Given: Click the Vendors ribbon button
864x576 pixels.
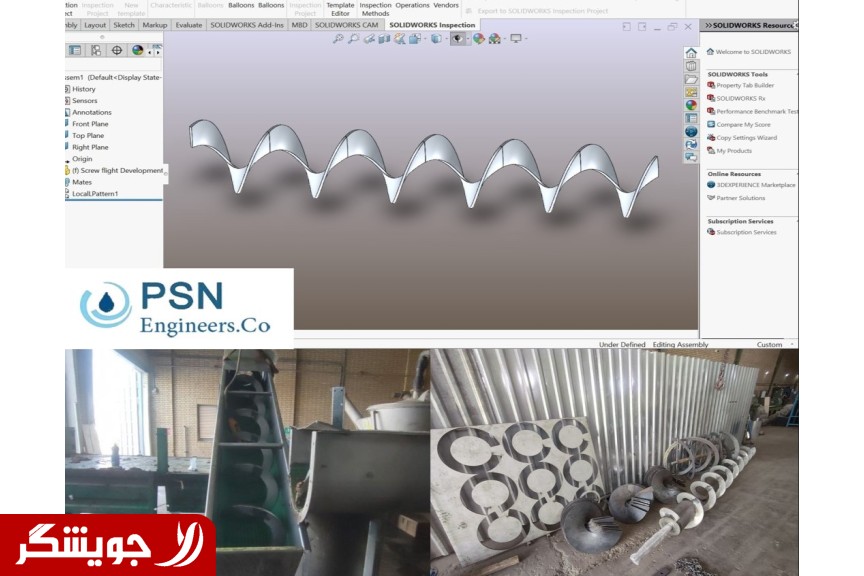Looking at the screenshot, I should [x=446, y=6].
